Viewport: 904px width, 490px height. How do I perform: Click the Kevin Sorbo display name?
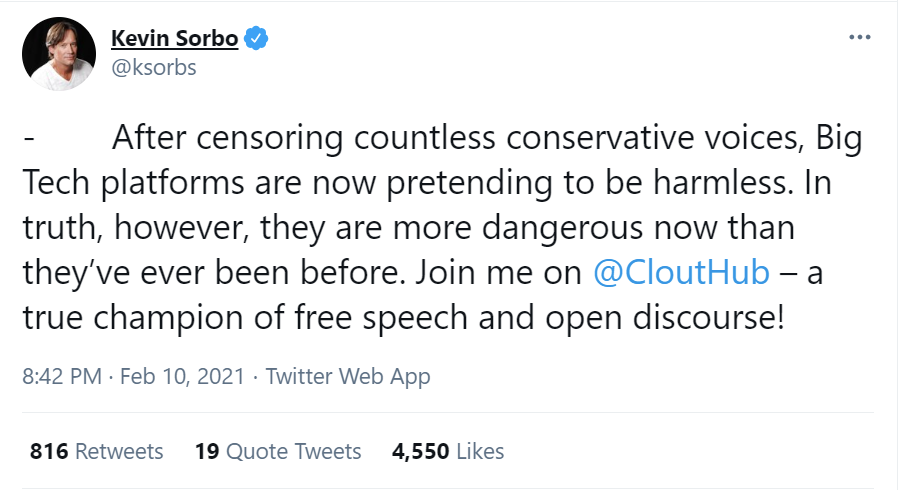click(176, 40)
